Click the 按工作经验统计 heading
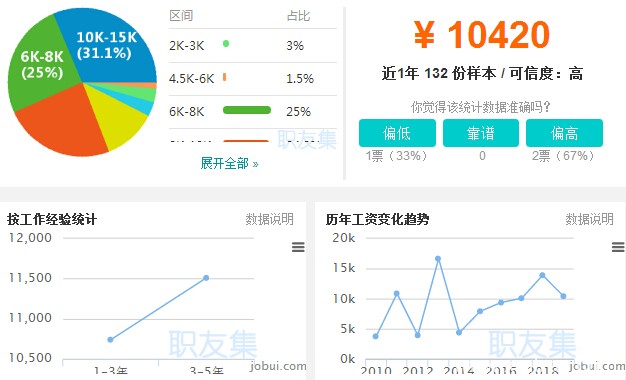 (52, 219)
